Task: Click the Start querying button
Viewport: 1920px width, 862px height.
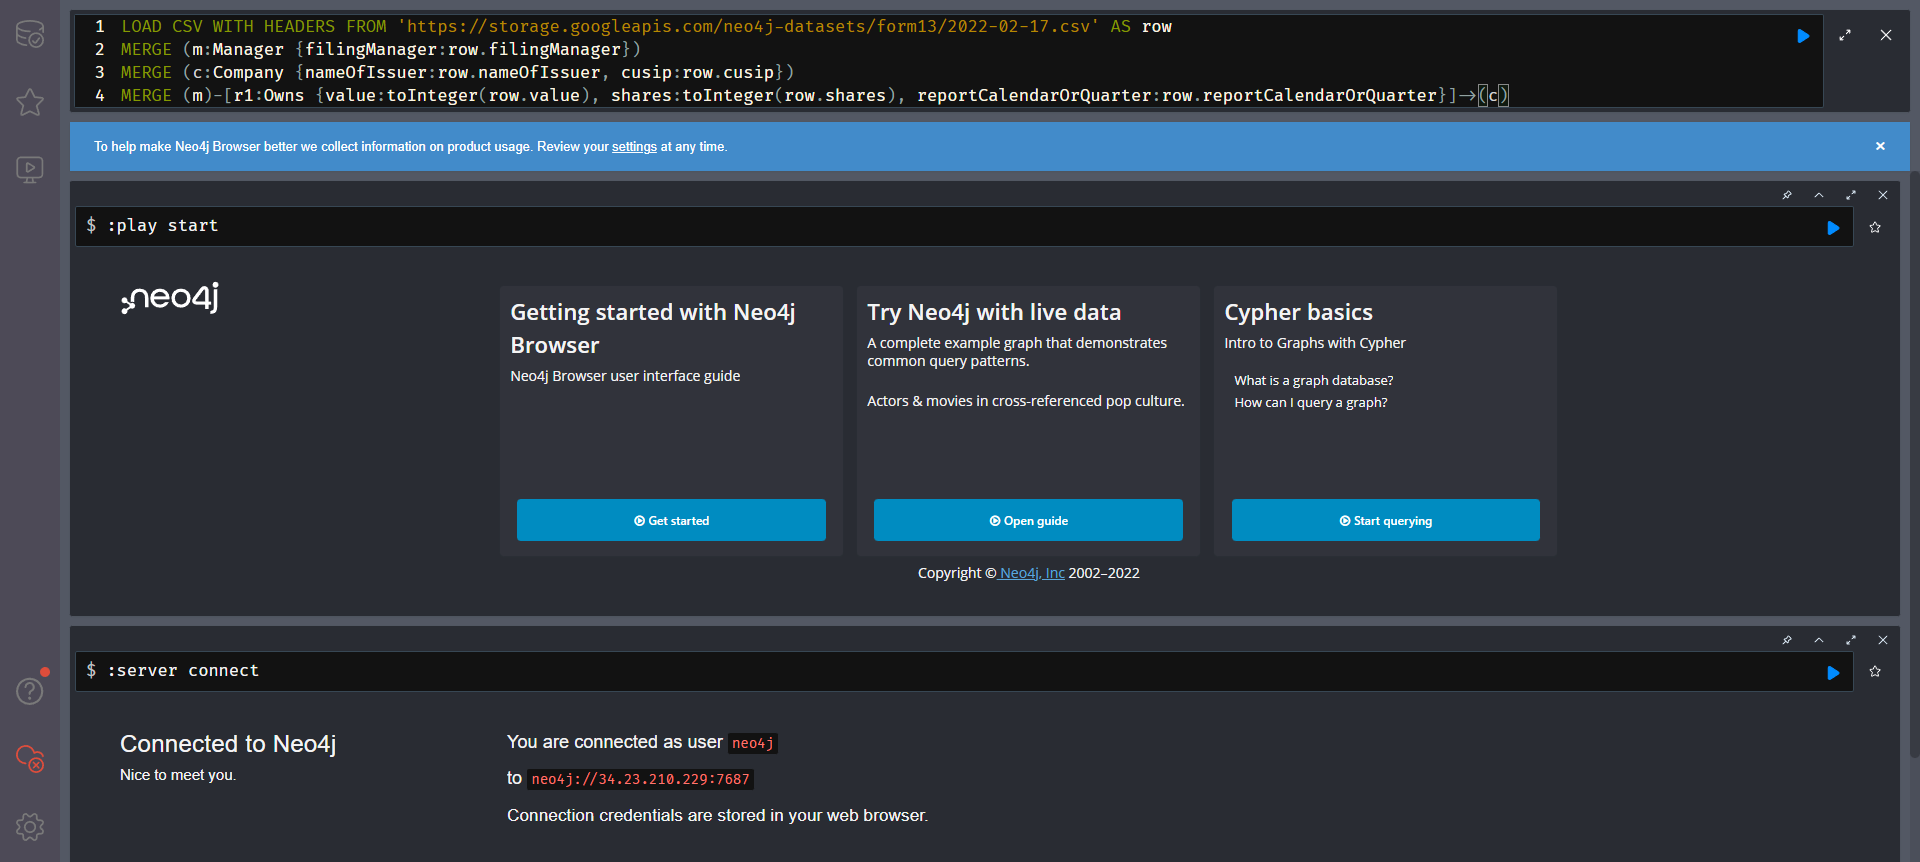Action: point(1386,520)
